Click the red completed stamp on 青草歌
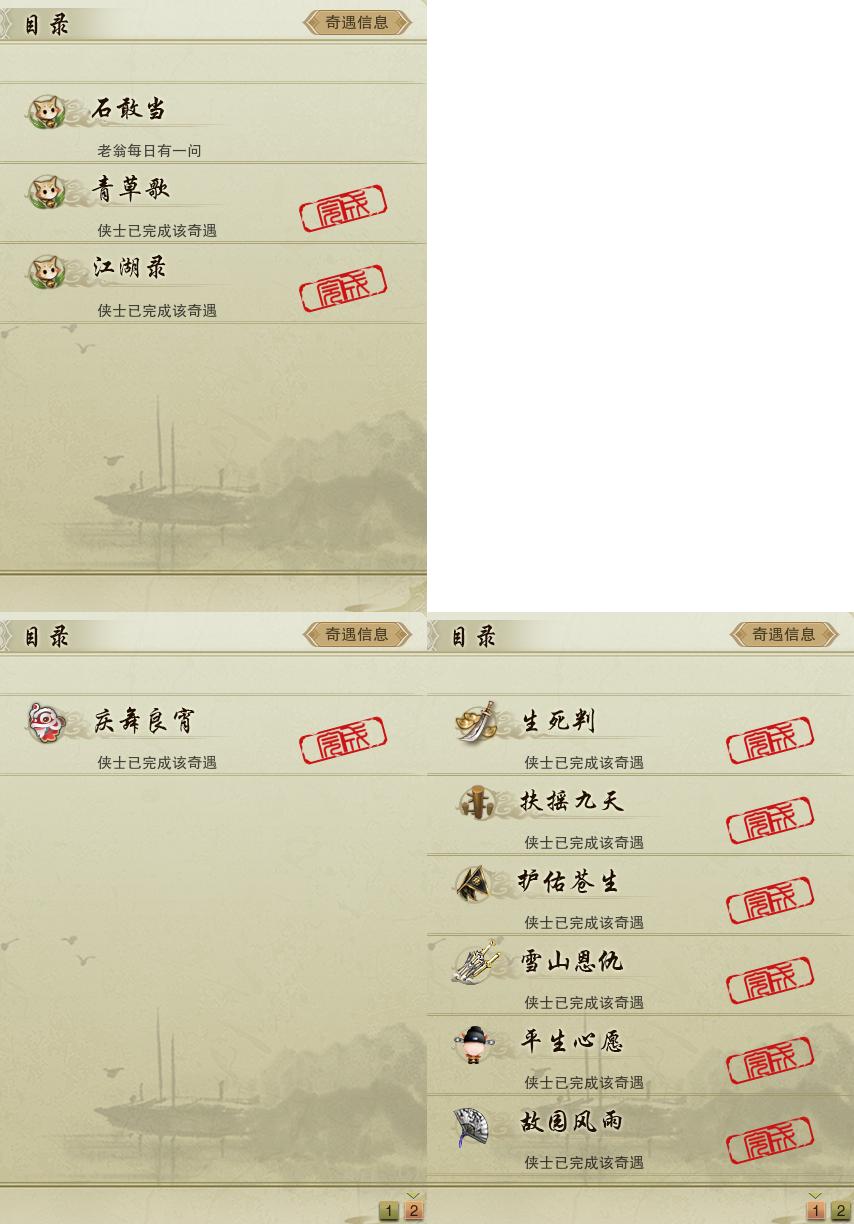Image resolution: width=854 pixels, height=1224 pixels. click(x=343, y=208)
